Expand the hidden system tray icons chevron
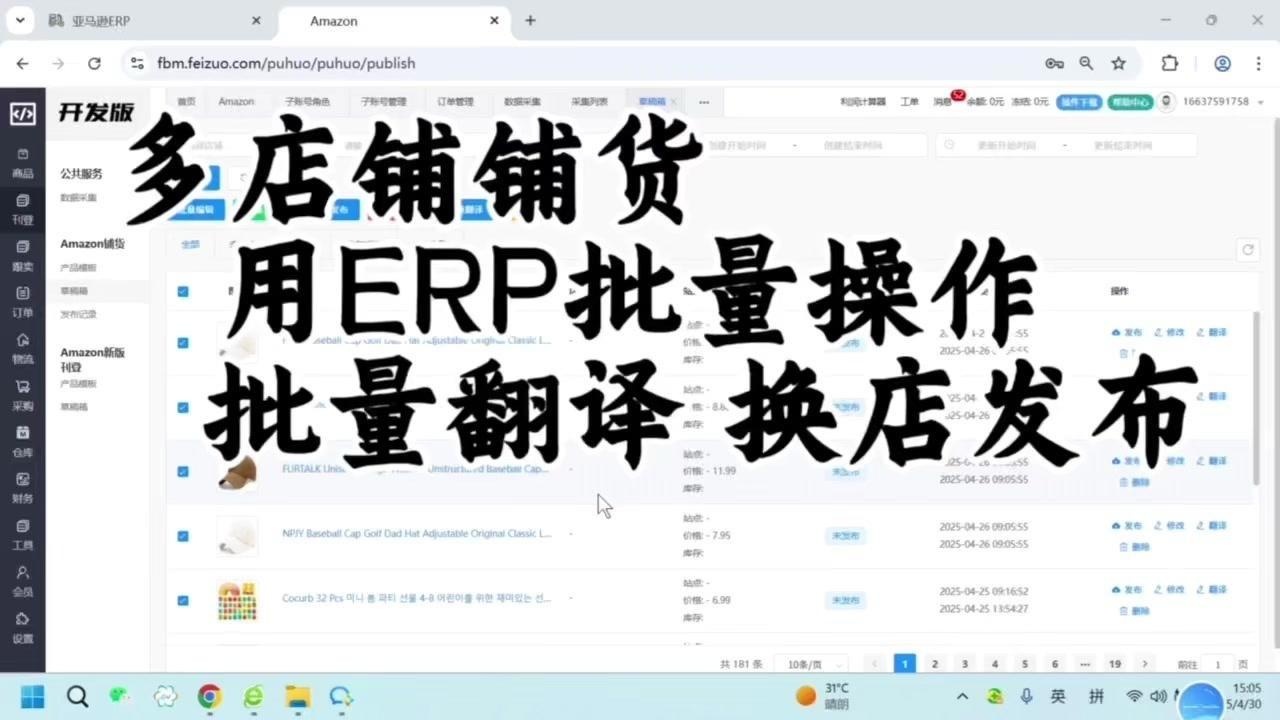 962,696
